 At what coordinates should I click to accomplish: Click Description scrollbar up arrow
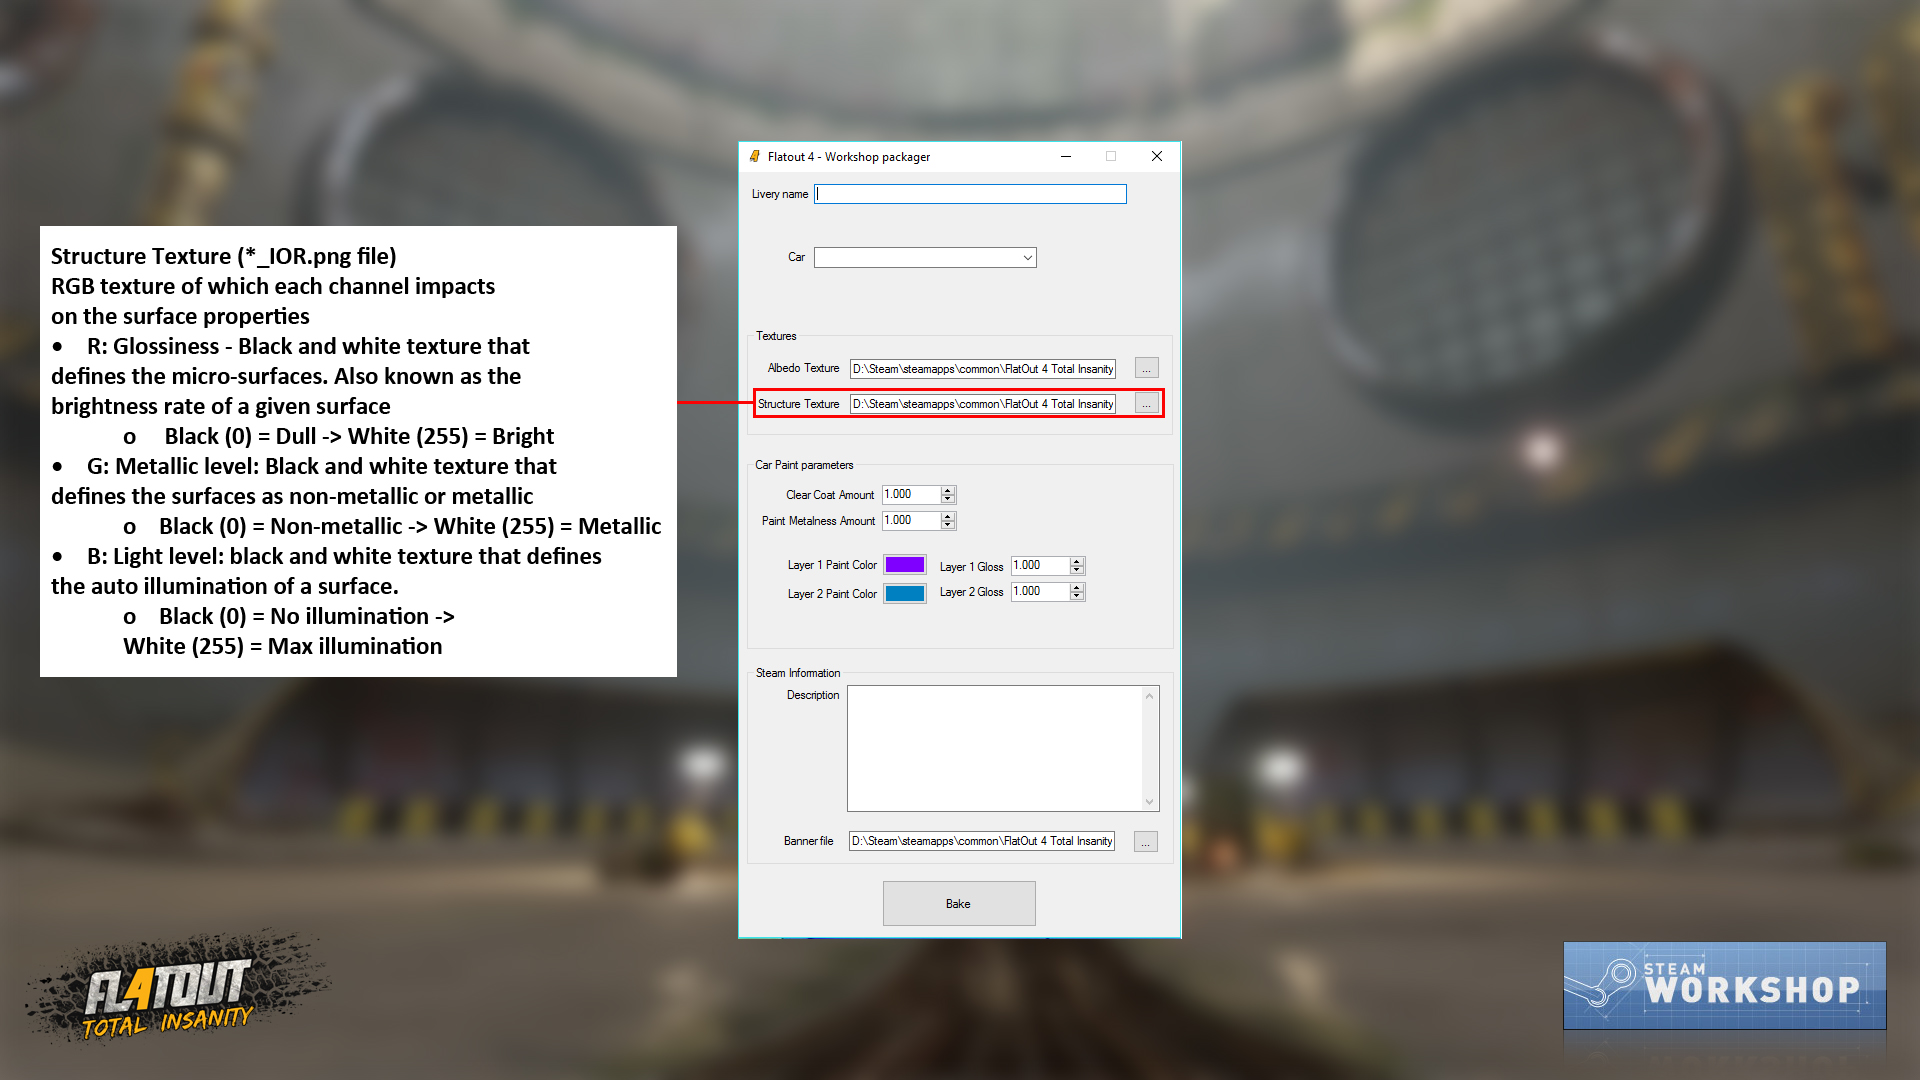pos(1150,696)
